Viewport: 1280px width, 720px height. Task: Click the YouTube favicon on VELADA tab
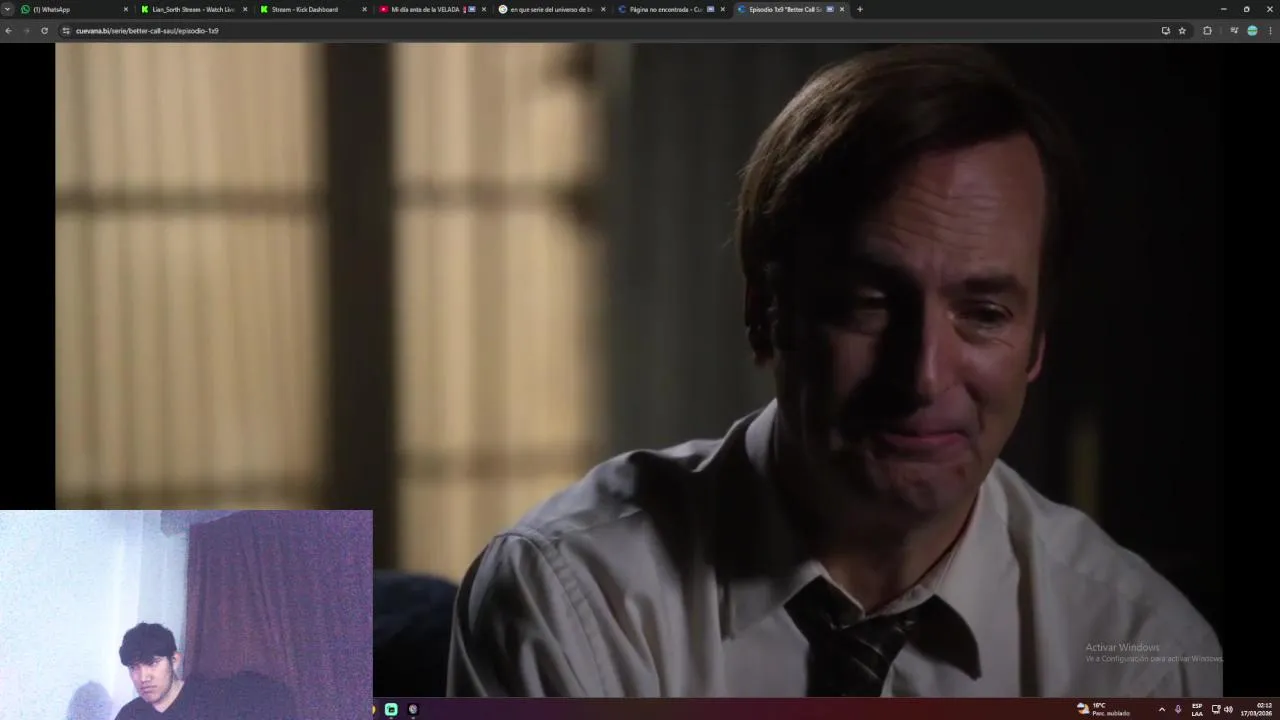384,9
